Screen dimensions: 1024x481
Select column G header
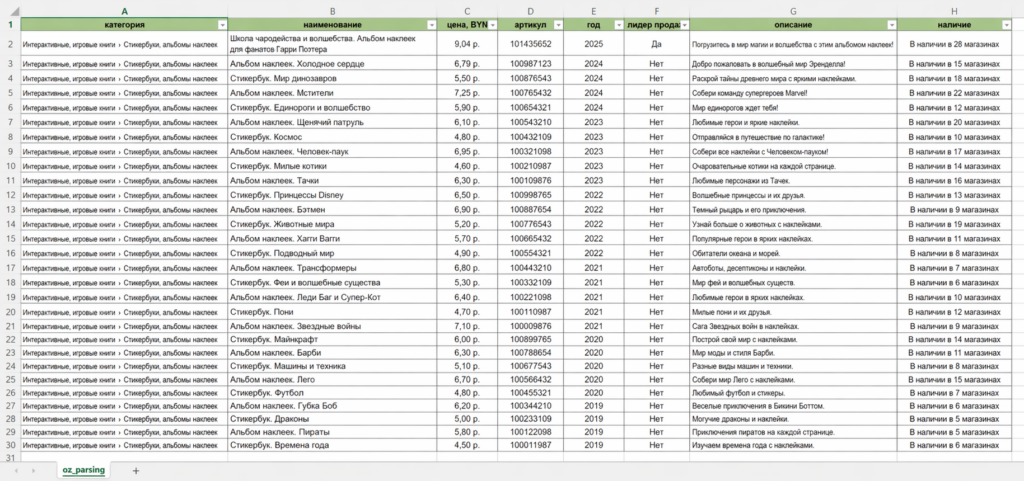793,11
